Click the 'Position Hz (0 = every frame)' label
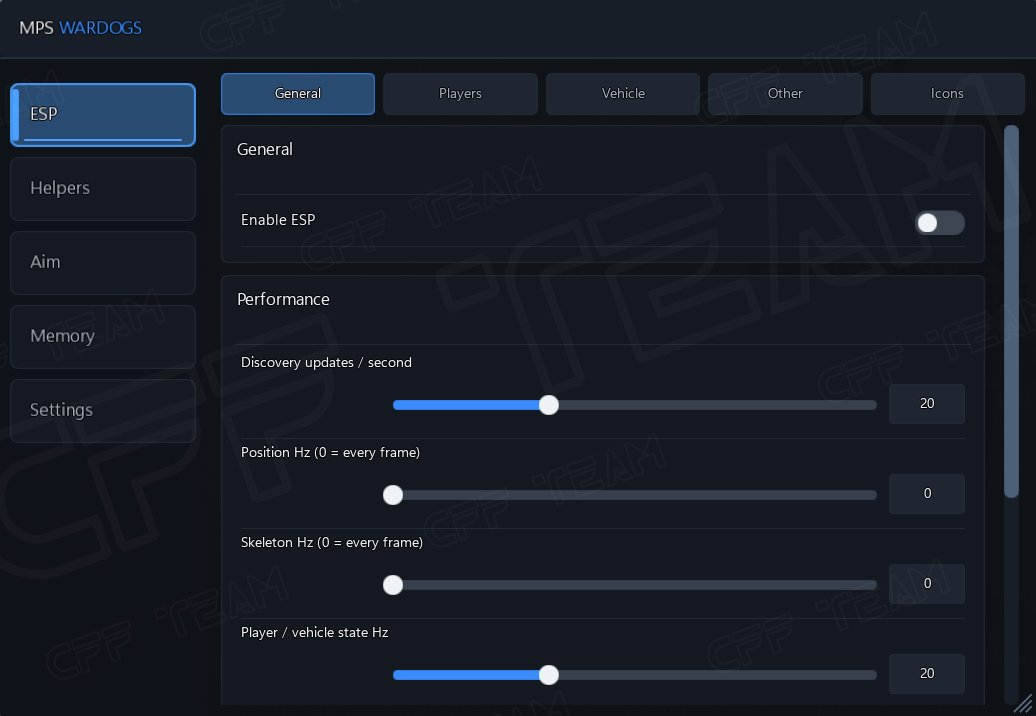Screen dimensions: 1036x716 pyautogui.click(x=330, y=452)
